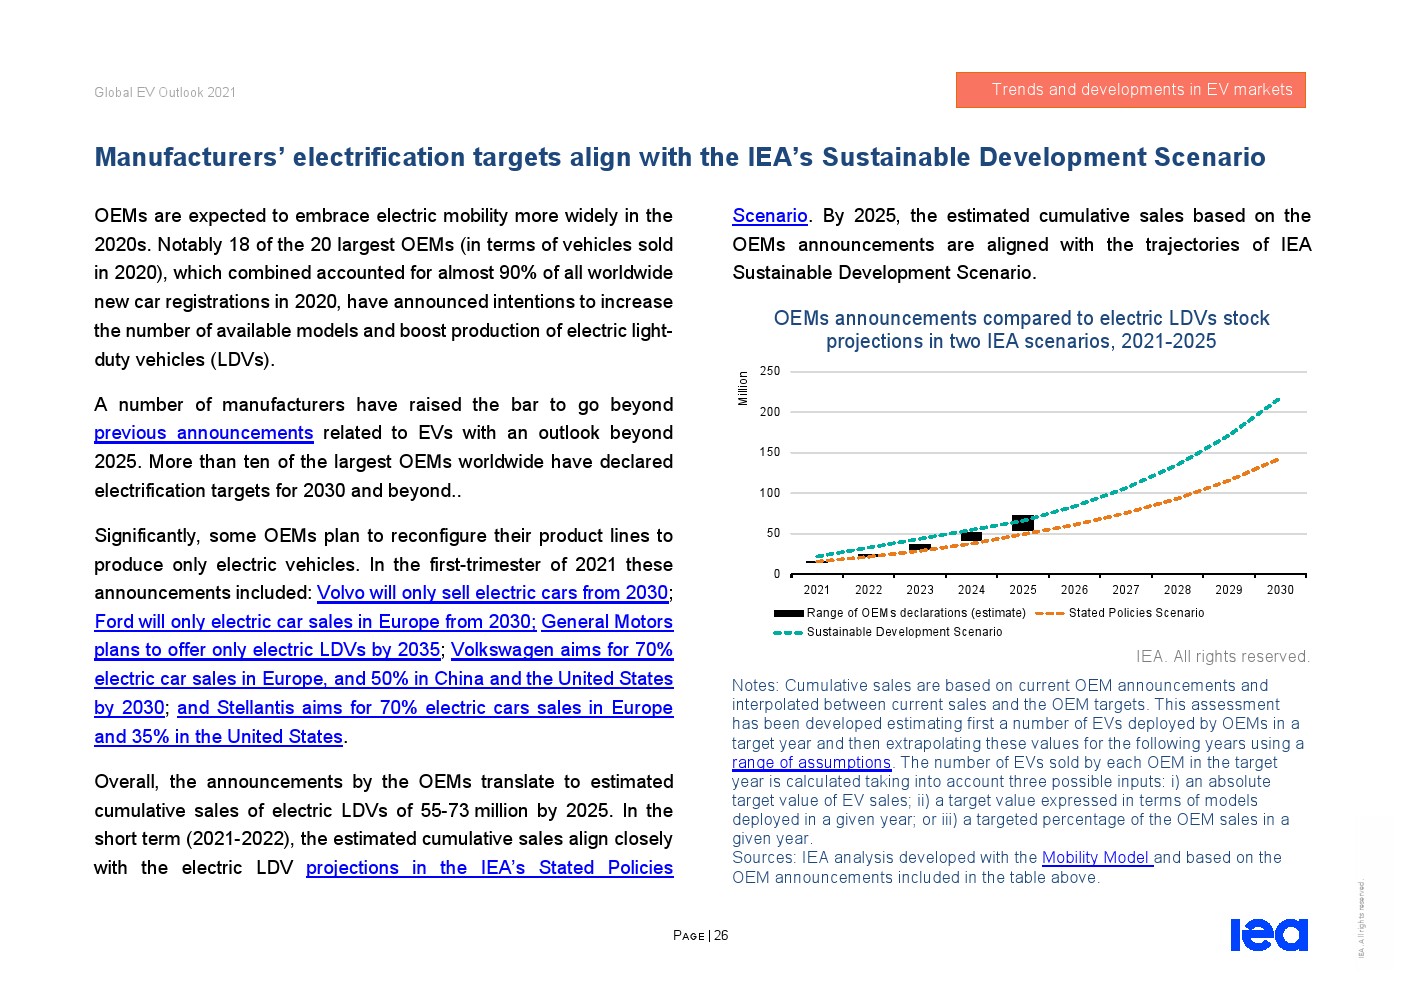Open the "Mobility Model" source link
The height and width of the screenshot is (992, 1403).
1097,858
